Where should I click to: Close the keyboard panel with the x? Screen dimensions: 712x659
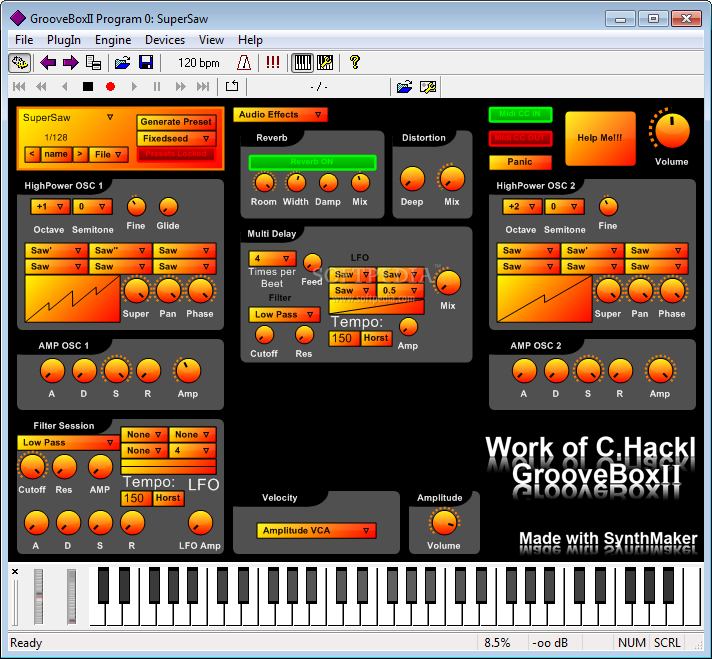tap(15, 571)
